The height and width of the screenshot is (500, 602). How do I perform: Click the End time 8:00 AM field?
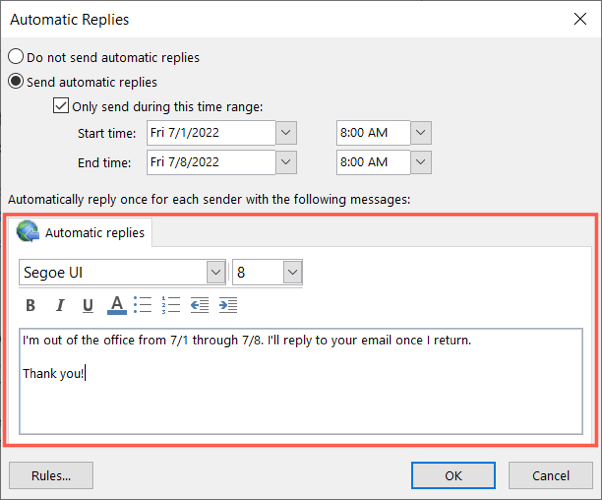pyautogui.click(x=373, y=162)
